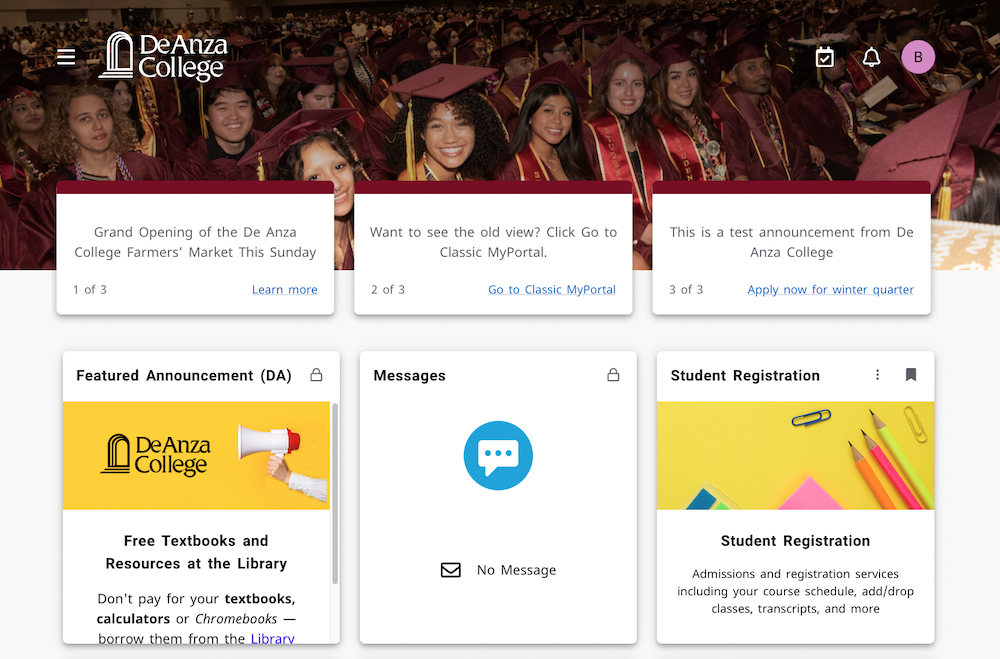Open the Library link in Featured Announcement
The width and height of the screenshot is (1000, 659).
click(x=273, y=638)
